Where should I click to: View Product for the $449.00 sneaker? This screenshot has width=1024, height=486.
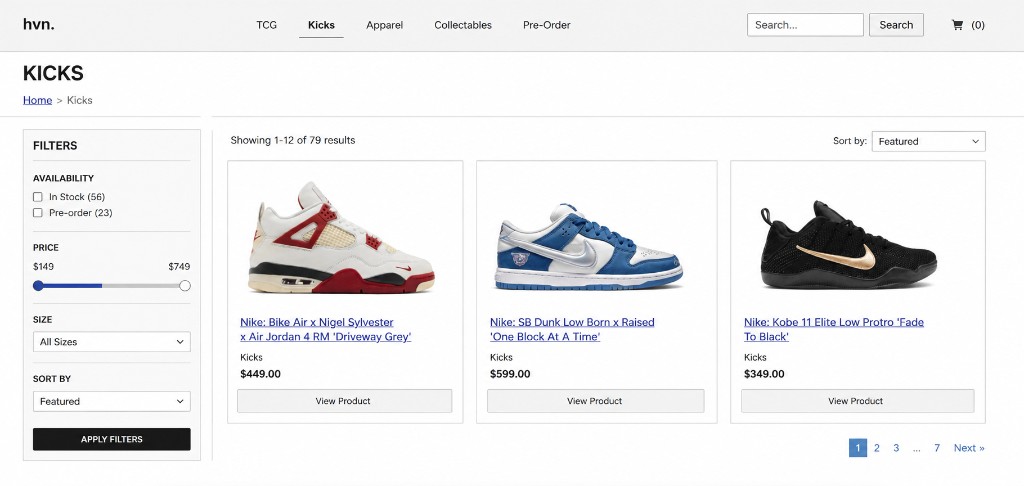point(344,401)
